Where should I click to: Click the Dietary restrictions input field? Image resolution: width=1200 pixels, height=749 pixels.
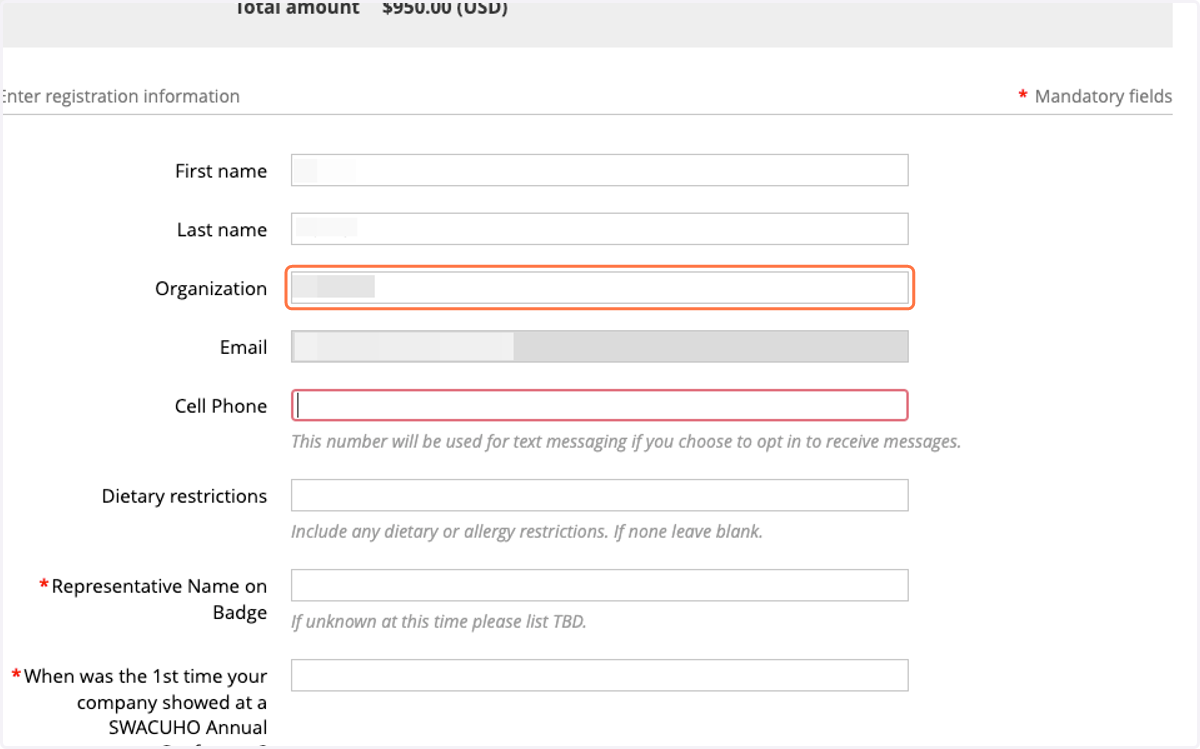(599, 495)
